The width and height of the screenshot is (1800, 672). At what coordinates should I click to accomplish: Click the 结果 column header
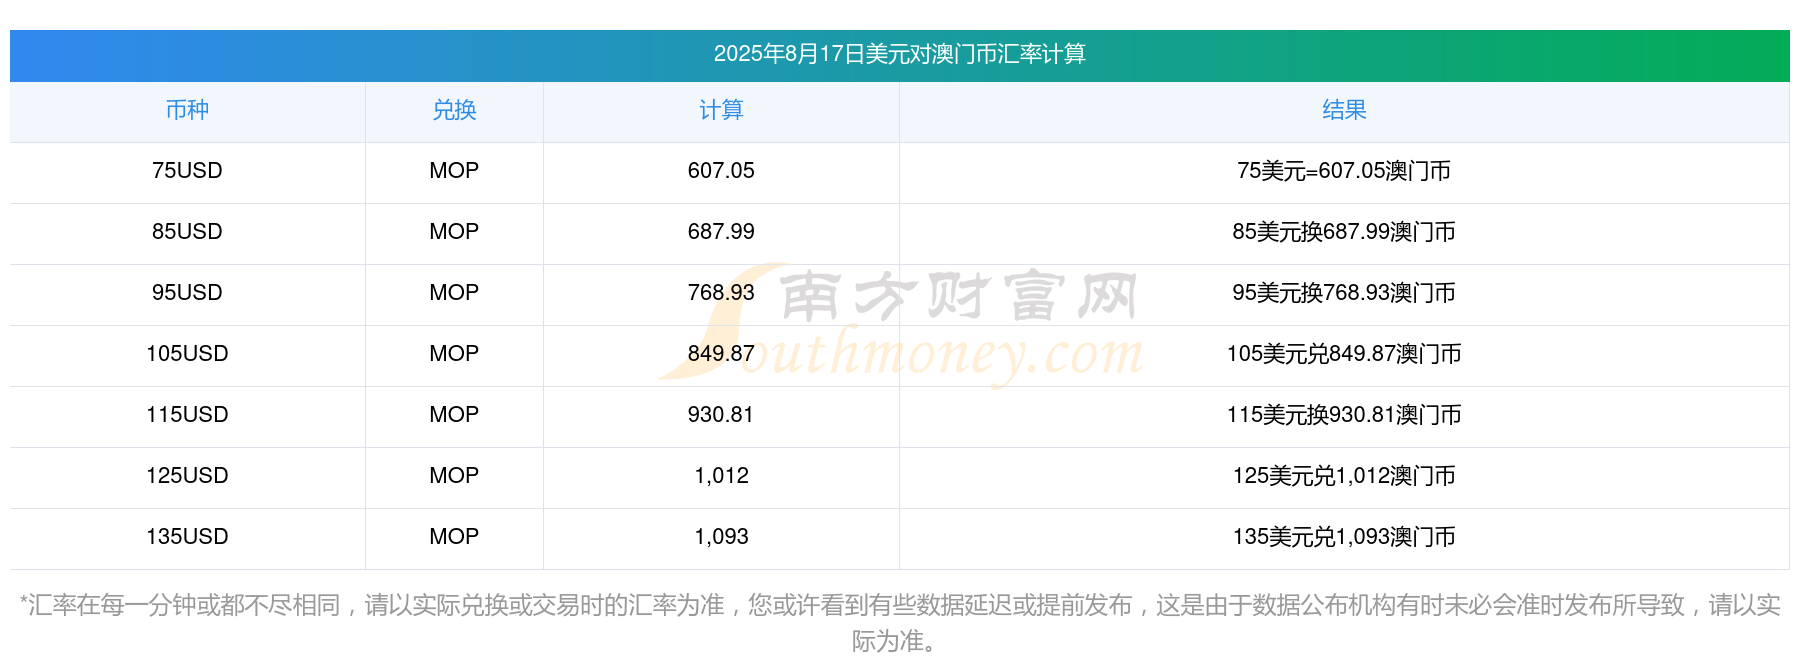(1344, 110)
